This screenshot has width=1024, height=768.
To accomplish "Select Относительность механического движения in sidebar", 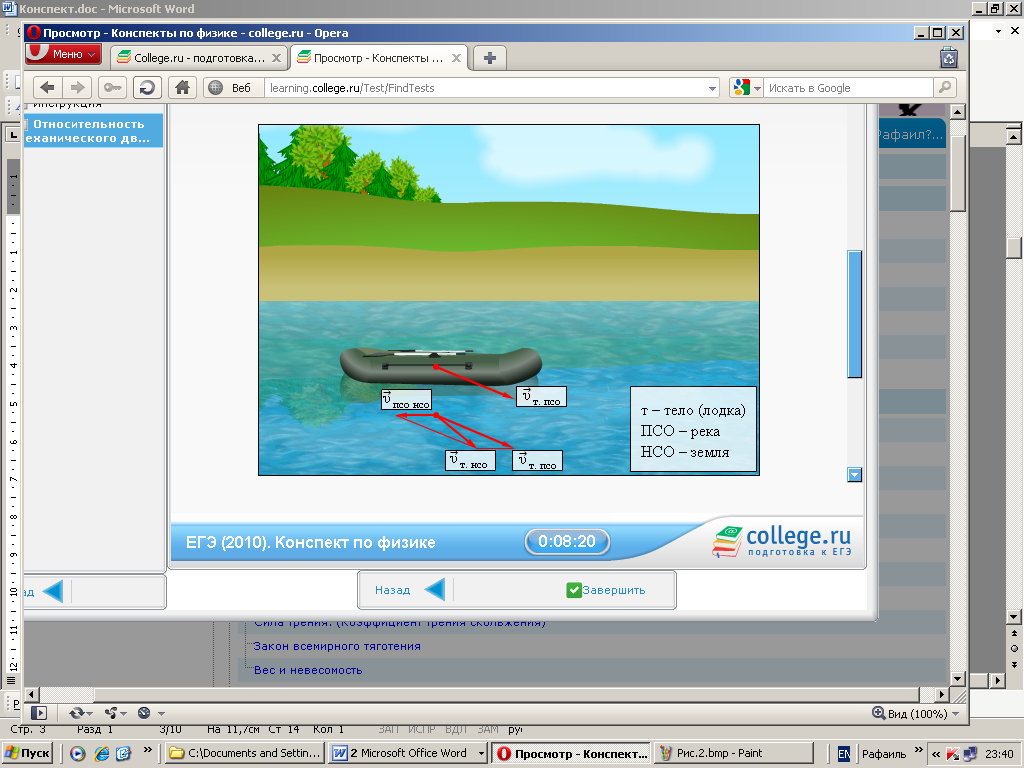I will tap(93, 131).
